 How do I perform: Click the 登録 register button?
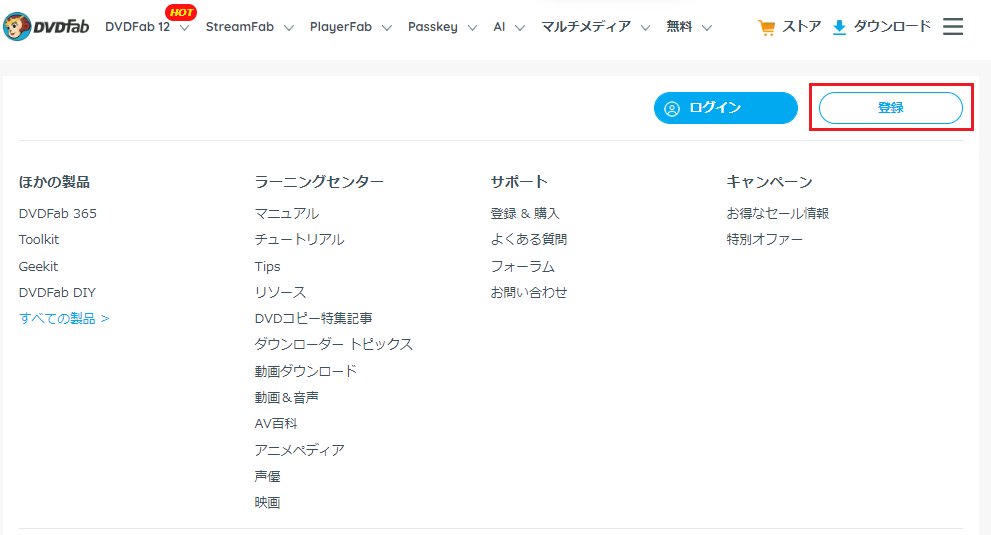(891, 108)
